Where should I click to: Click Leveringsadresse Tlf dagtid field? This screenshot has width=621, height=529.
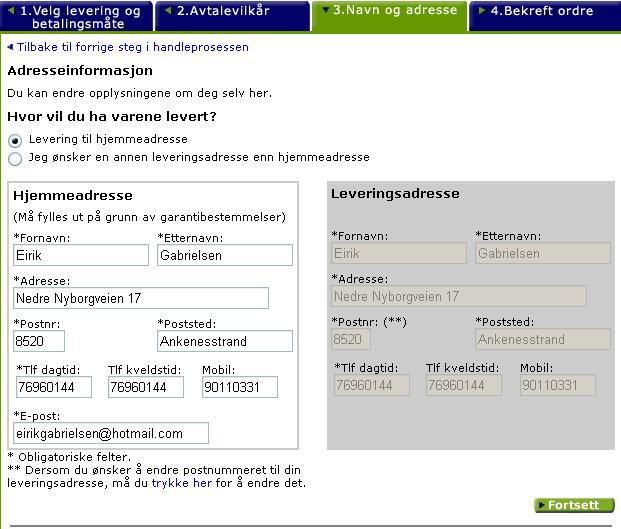372,385
